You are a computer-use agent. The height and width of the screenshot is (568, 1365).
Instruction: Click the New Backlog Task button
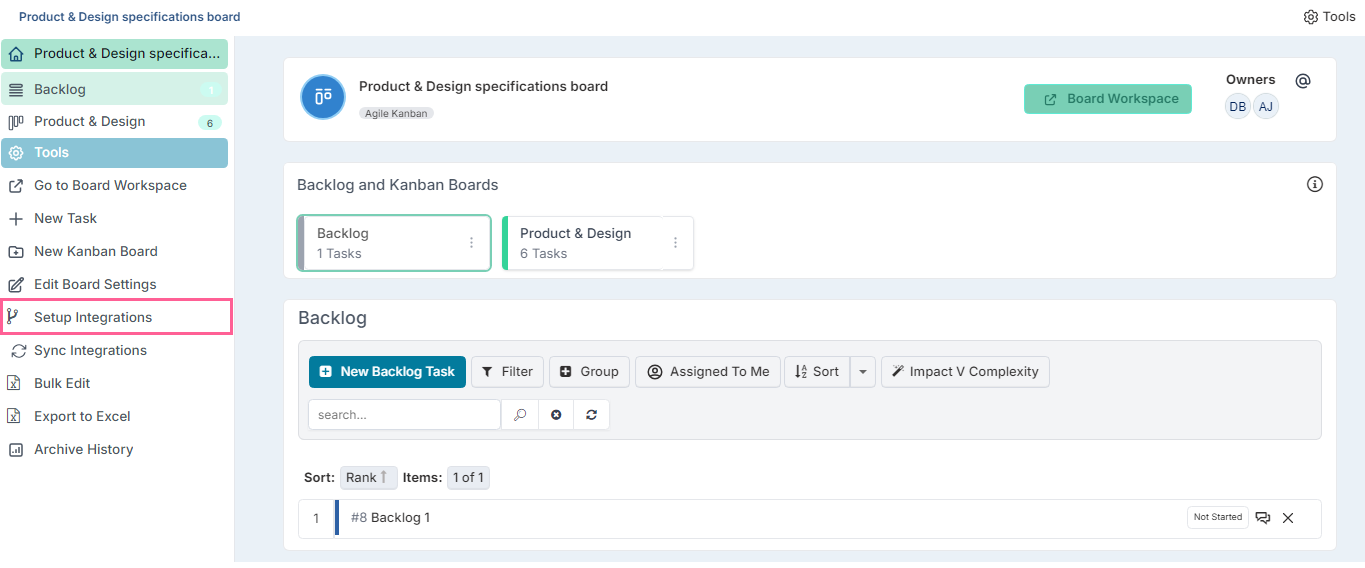[x=387, y=371]
